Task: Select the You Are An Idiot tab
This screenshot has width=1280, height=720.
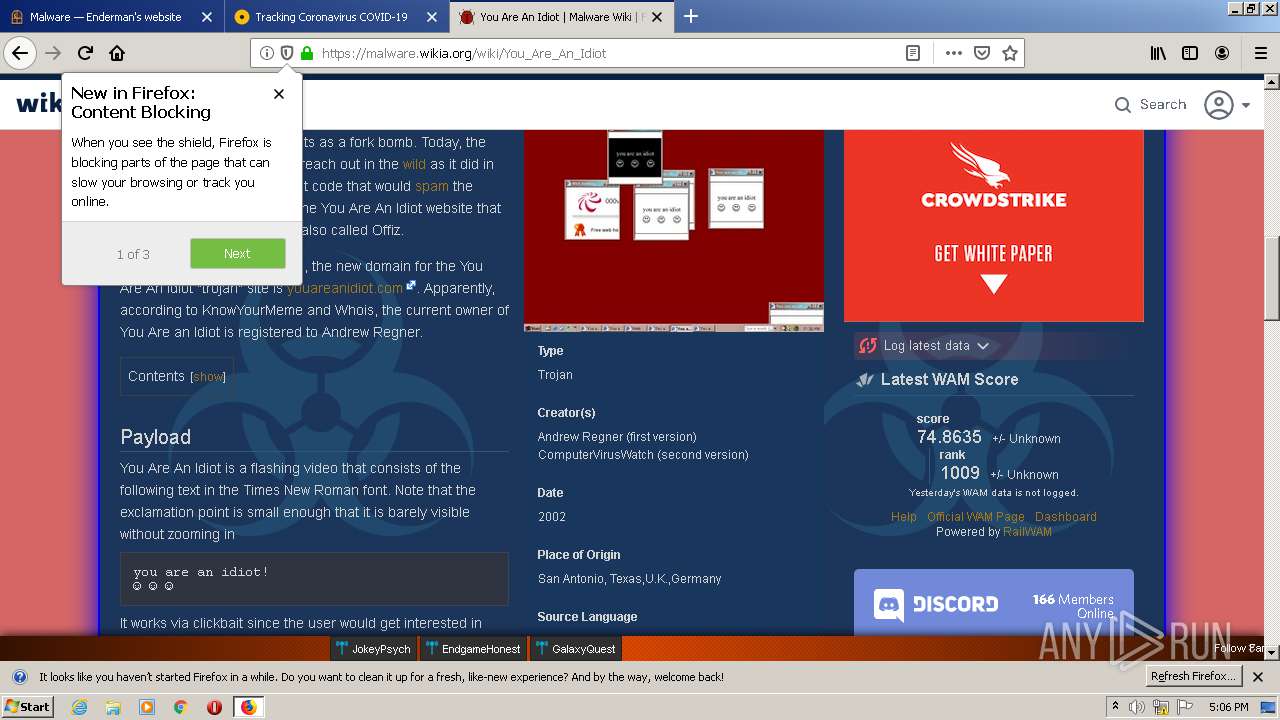Action: coord(560,17)
